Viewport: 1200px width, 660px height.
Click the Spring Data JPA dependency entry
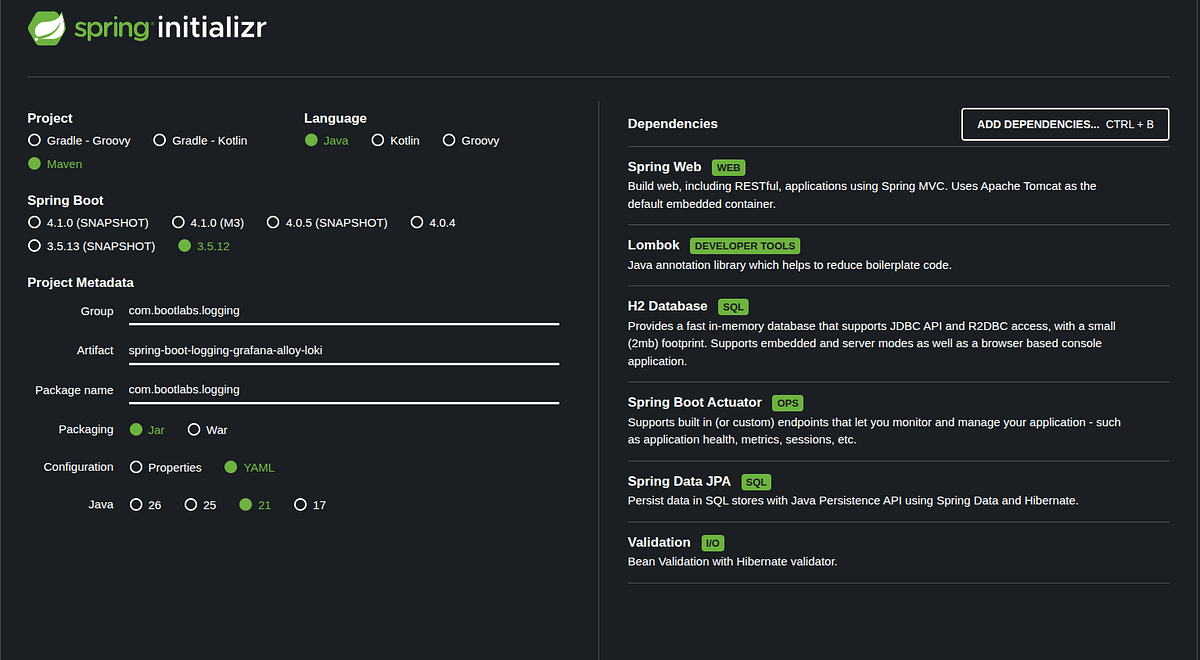click(898, 491)
